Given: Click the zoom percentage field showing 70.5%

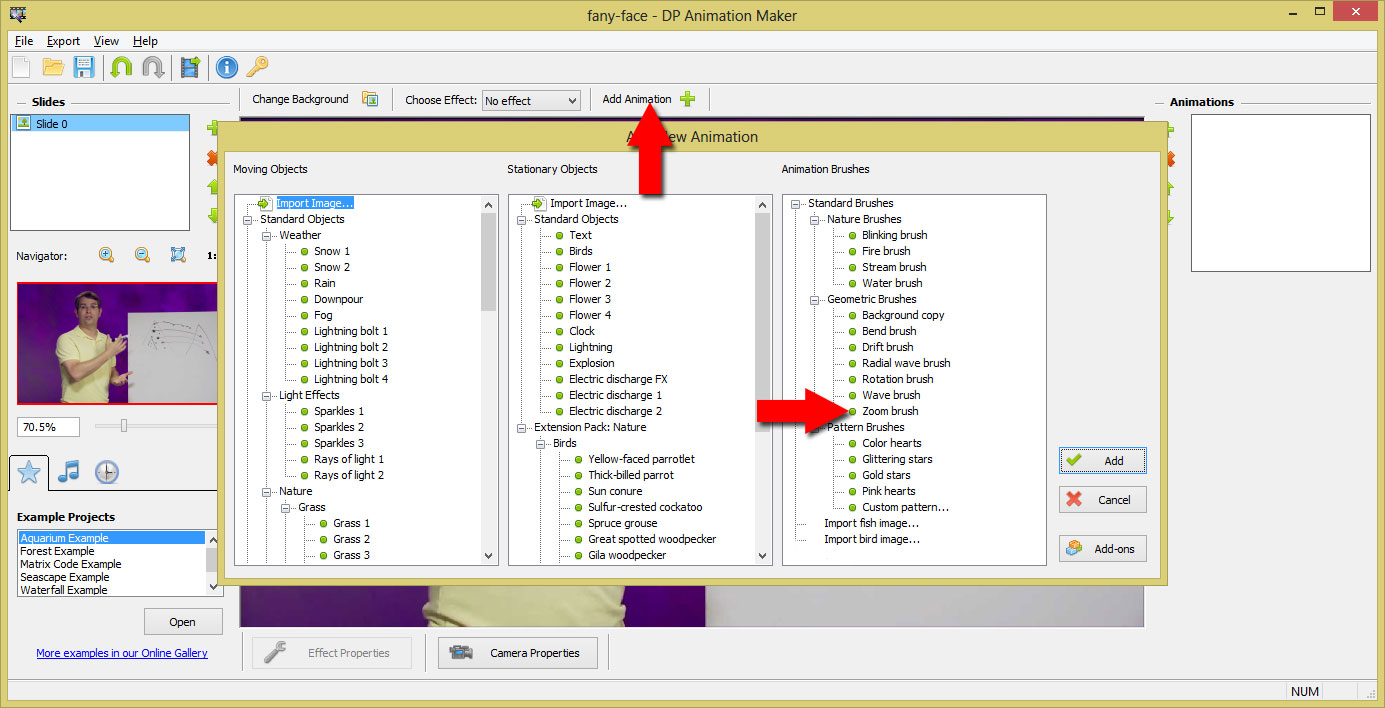Looking at the screenshot, I should (x=49, y=426).
